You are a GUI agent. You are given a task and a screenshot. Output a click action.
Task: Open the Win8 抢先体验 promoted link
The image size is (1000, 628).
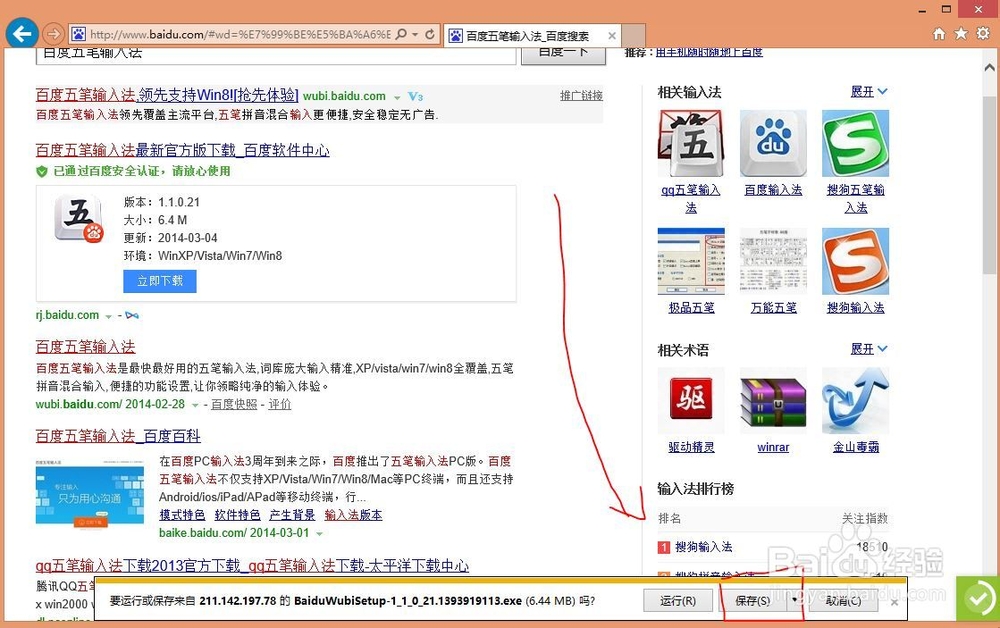pyautogui.click(x=167, y=95)
